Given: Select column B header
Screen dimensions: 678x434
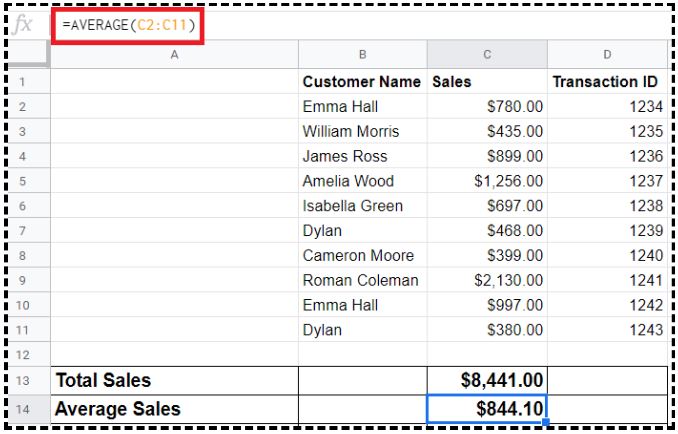Looking at the screenshot, I should pyautogui.click(x=362, y=55).
